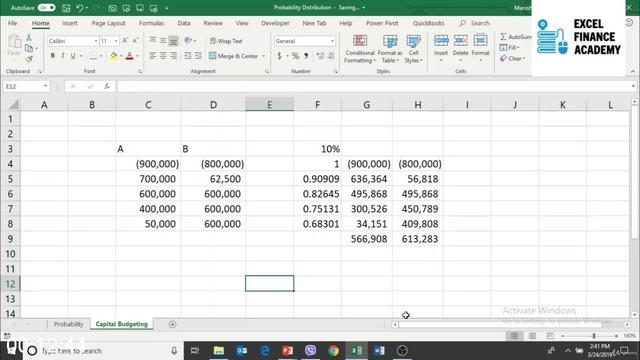This screenshot has width=640, height=360.
Task: Open File Explorer from the taskbar
Action: click(x=219, y=351)
